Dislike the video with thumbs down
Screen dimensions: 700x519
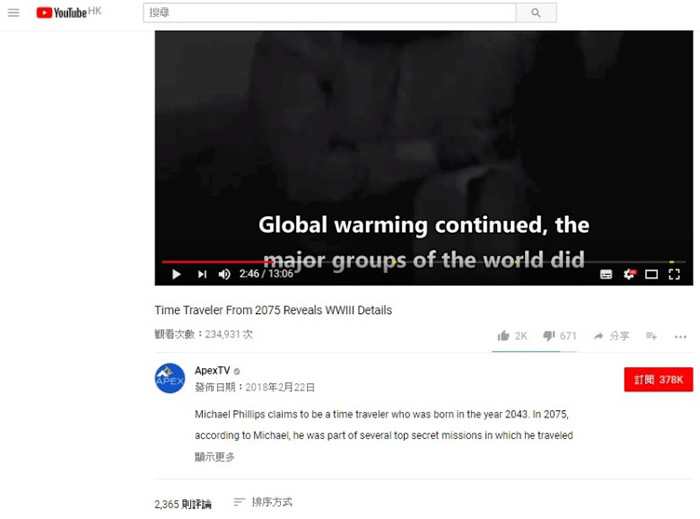pyautogui.click(x=559, y=336)
